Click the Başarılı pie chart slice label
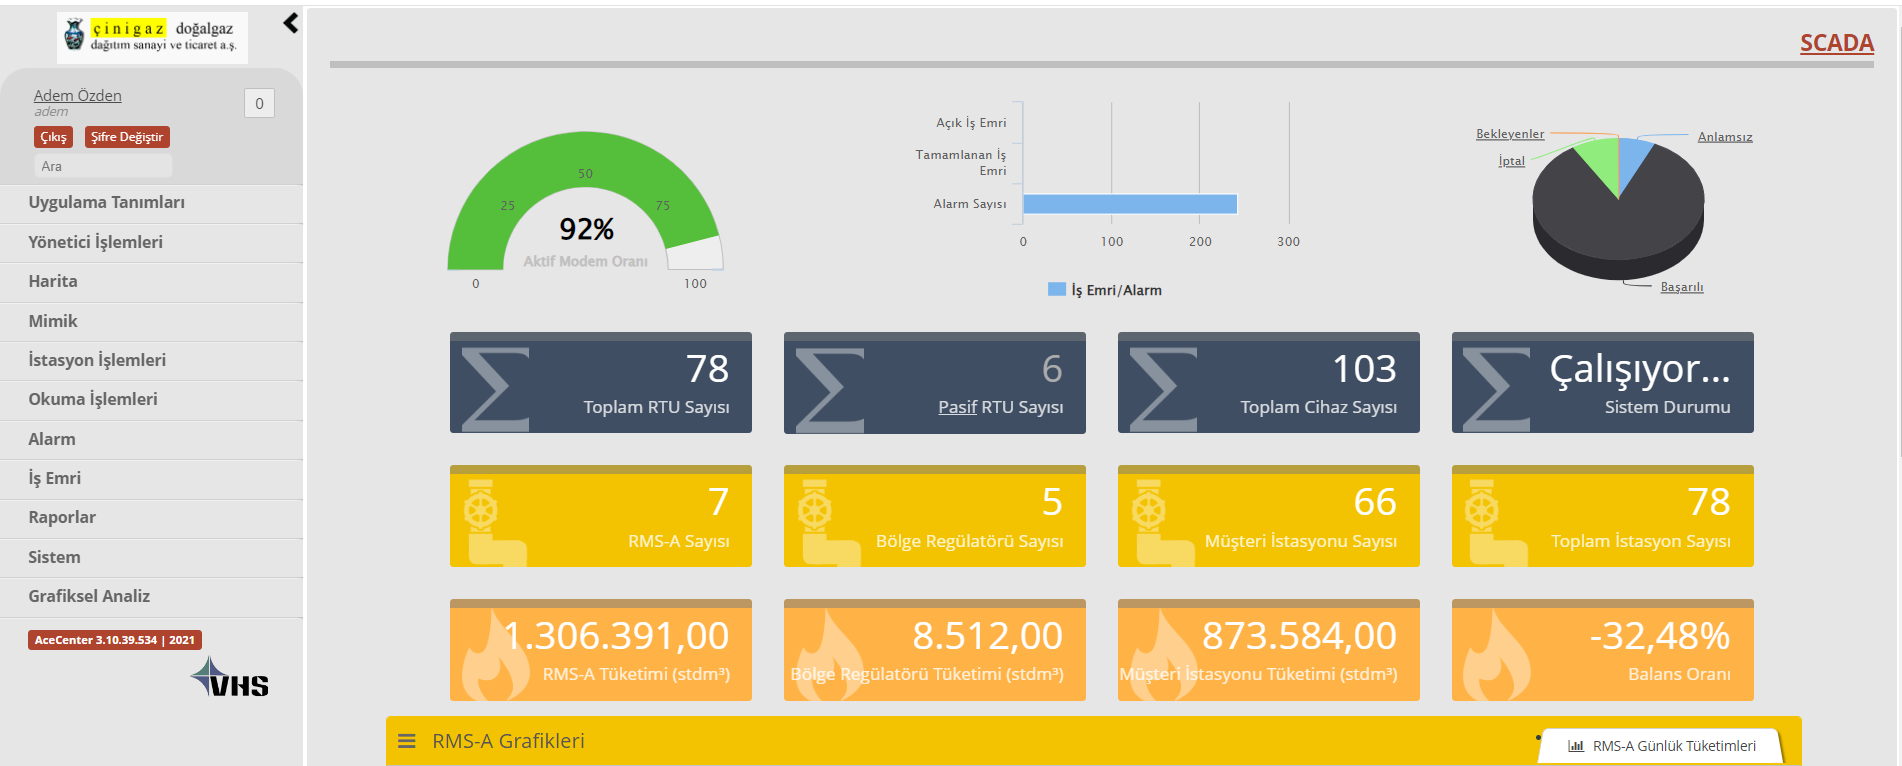This screenshot has width=1902, height=766. pyautogui.click(x=1682, y=287)
